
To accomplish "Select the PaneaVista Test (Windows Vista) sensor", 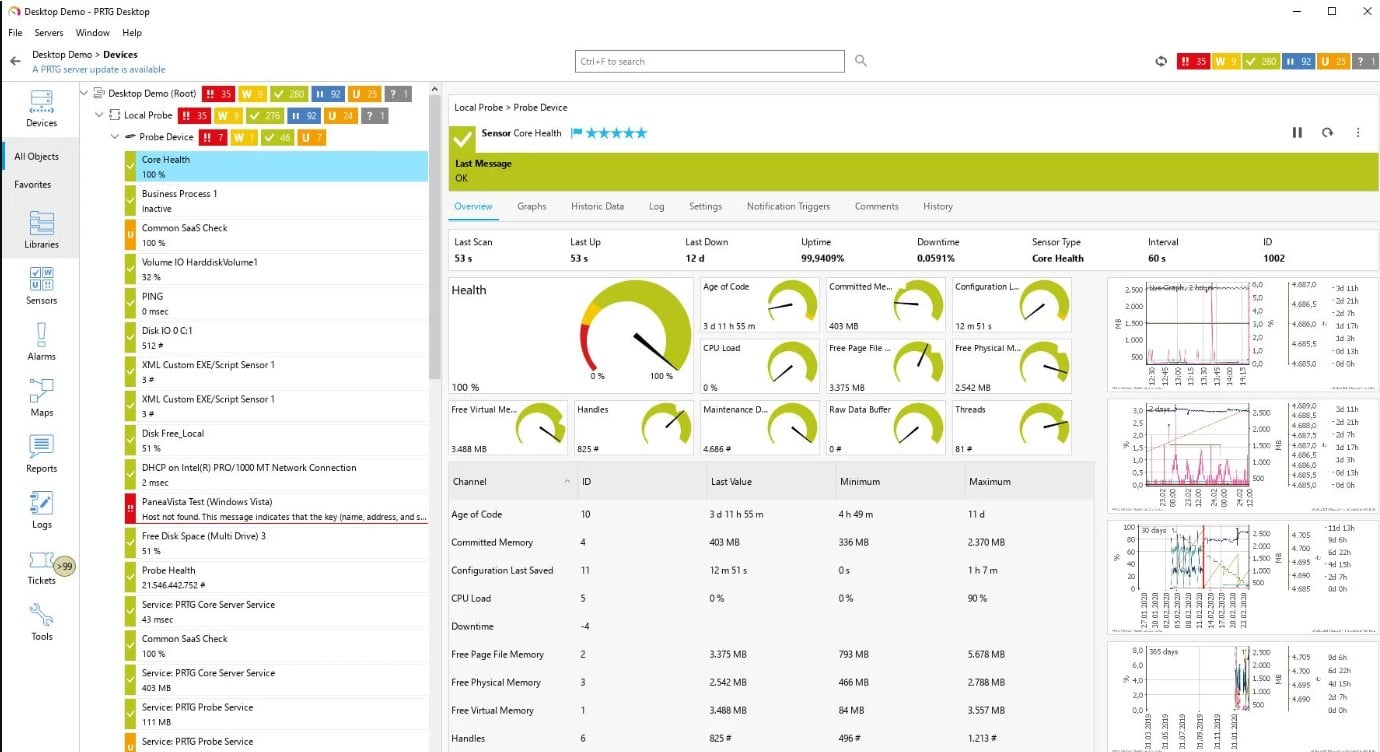I will pos(276,509).
